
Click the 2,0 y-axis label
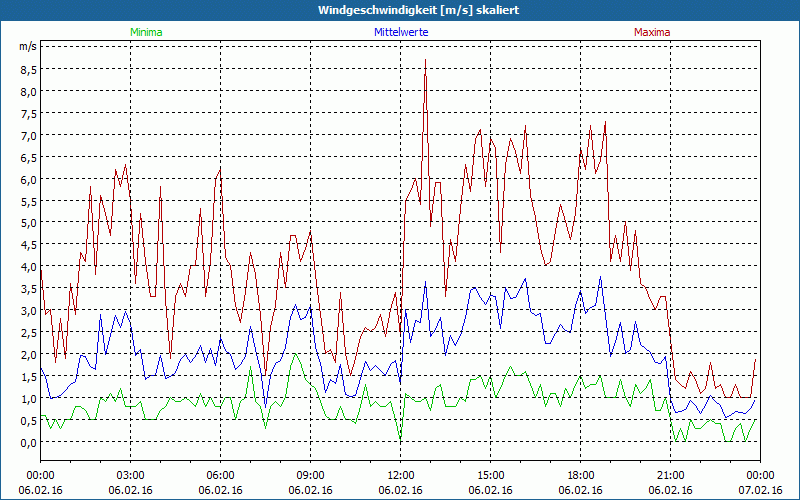[x=28, y=355]
